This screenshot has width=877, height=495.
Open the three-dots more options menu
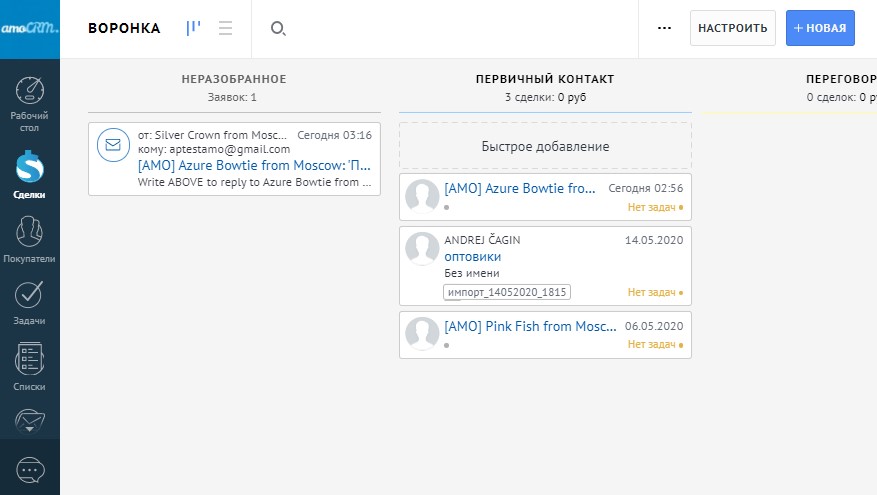coord(664,28)
